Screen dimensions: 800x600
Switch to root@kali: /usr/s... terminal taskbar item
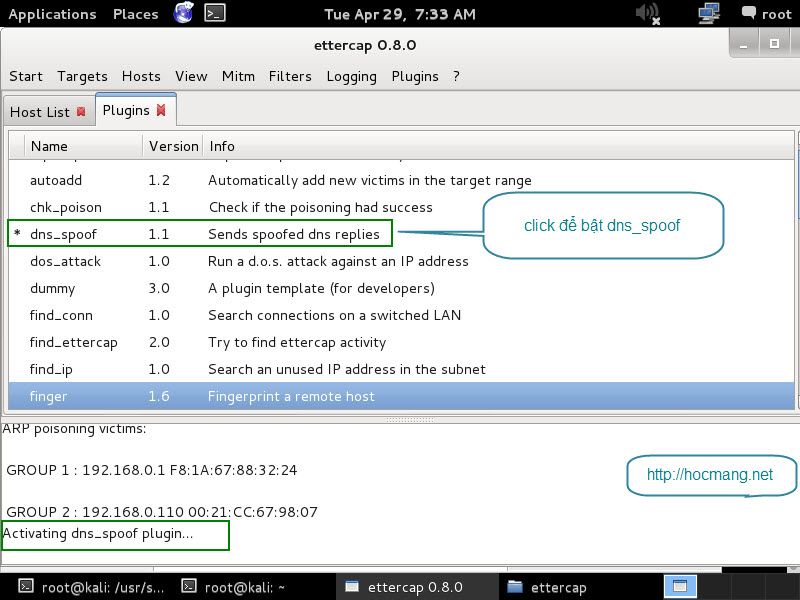coord(92,587)
